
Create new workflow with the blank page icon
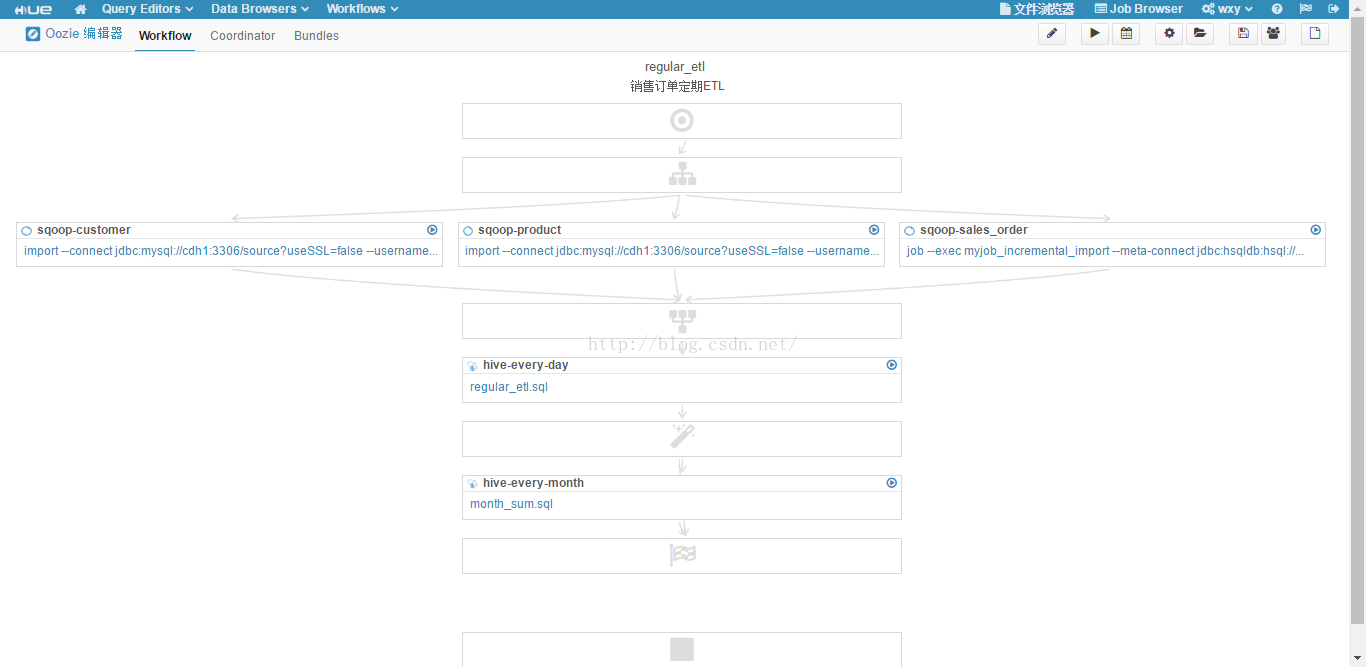(x=1315, y=34)
